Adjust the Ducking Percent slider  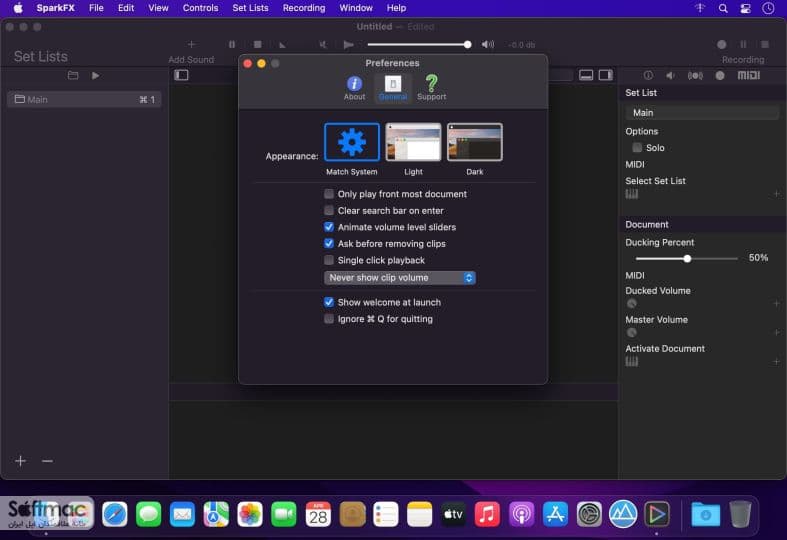click(x=687, y=258)
